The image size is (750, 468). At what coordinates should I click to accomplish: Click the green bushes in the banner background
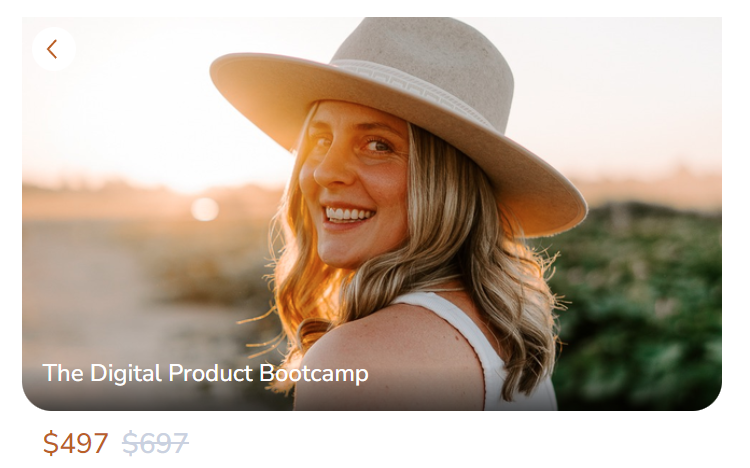pos(641,306)
